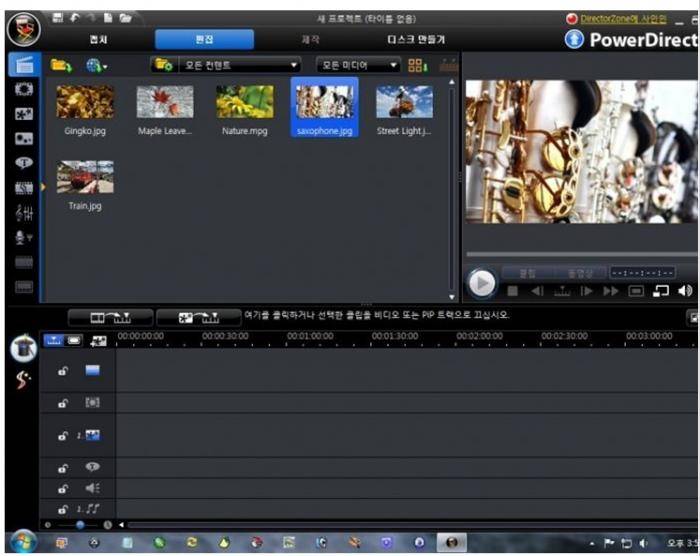Expand the download media globe dropdown

click(x=97, y=65)
